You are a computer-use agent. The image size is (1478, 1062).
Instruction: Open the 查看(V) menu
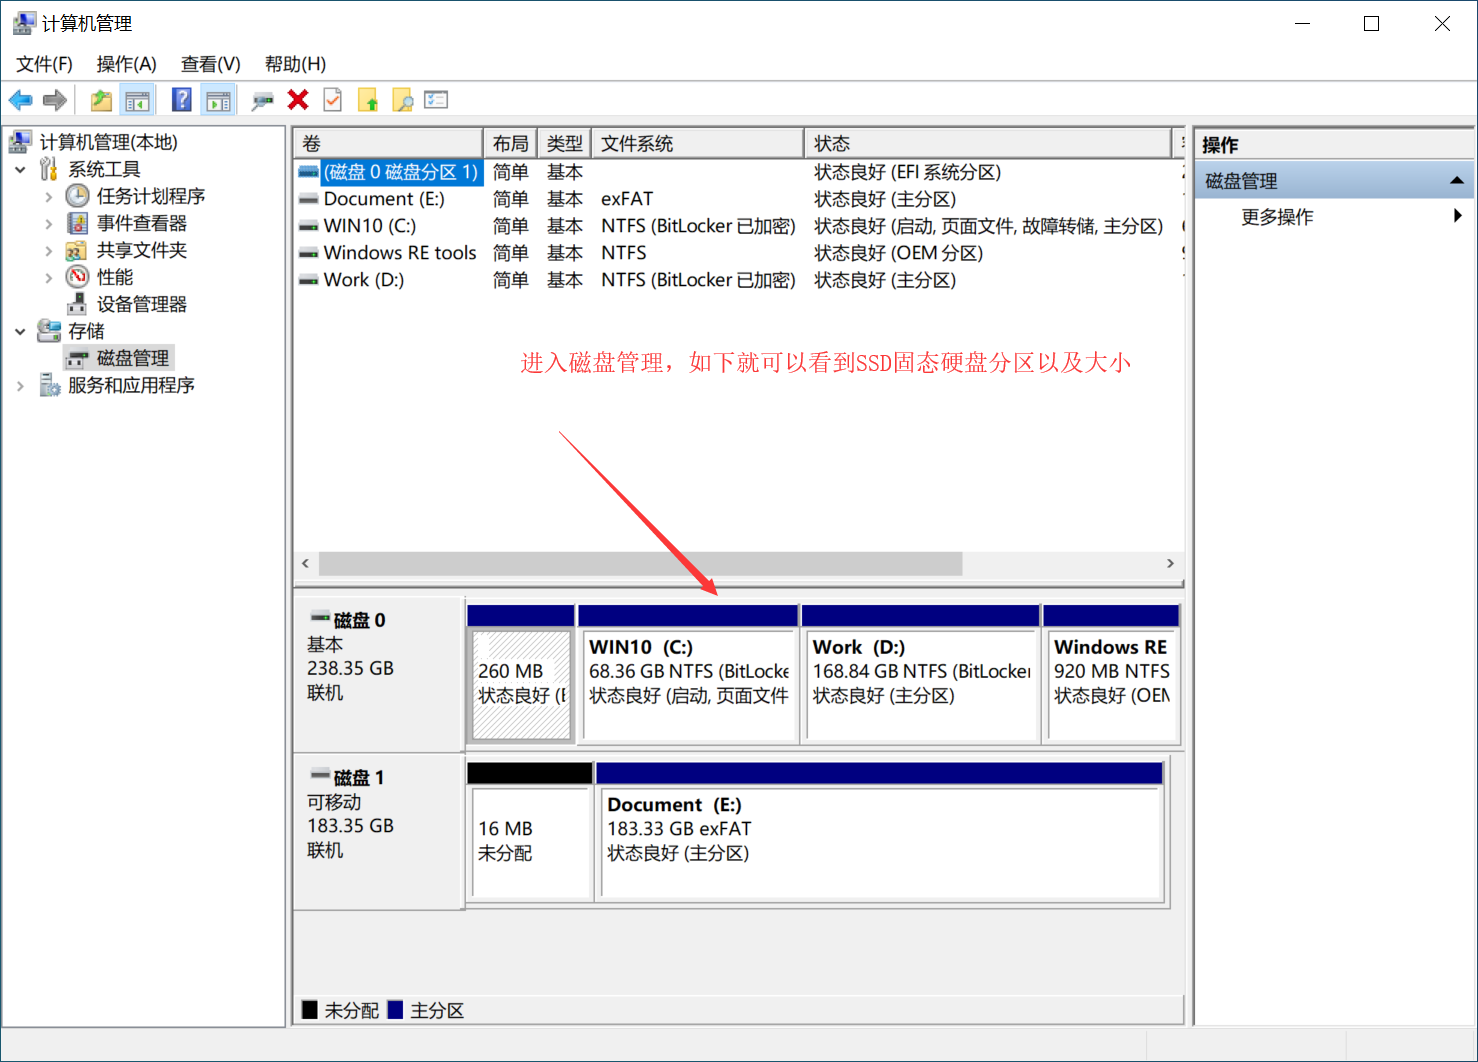click(x=210, y=64)
